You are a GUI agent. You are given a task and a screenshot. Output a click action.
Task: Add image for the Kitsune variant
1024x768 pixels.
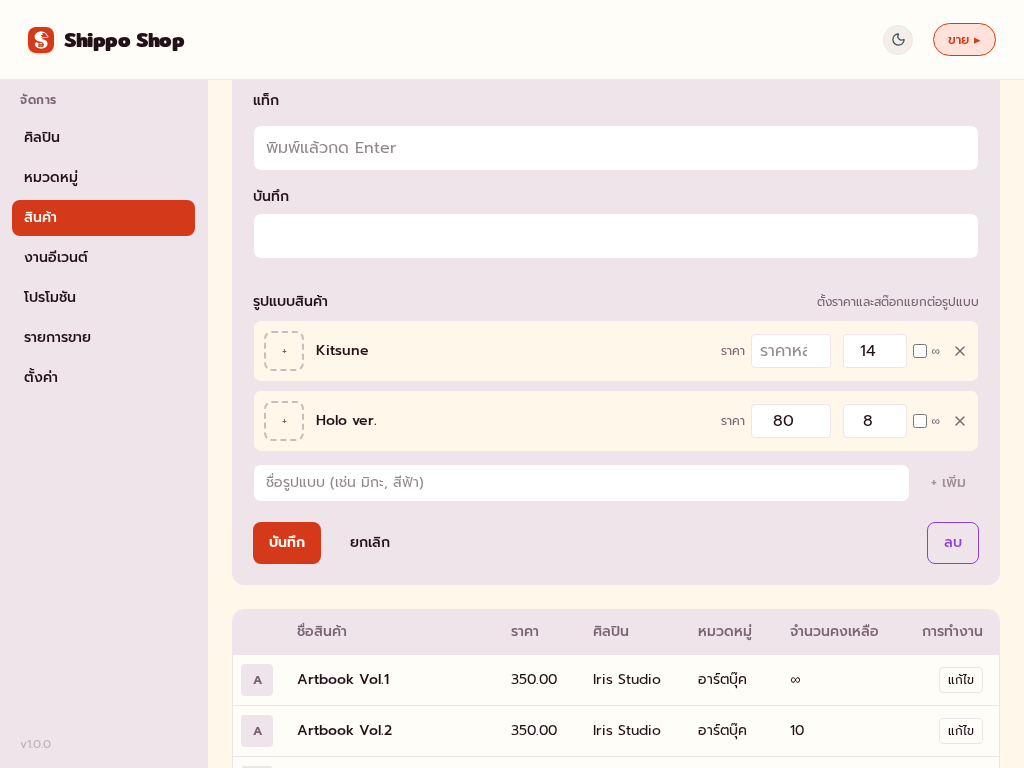(x=284, y=351)
